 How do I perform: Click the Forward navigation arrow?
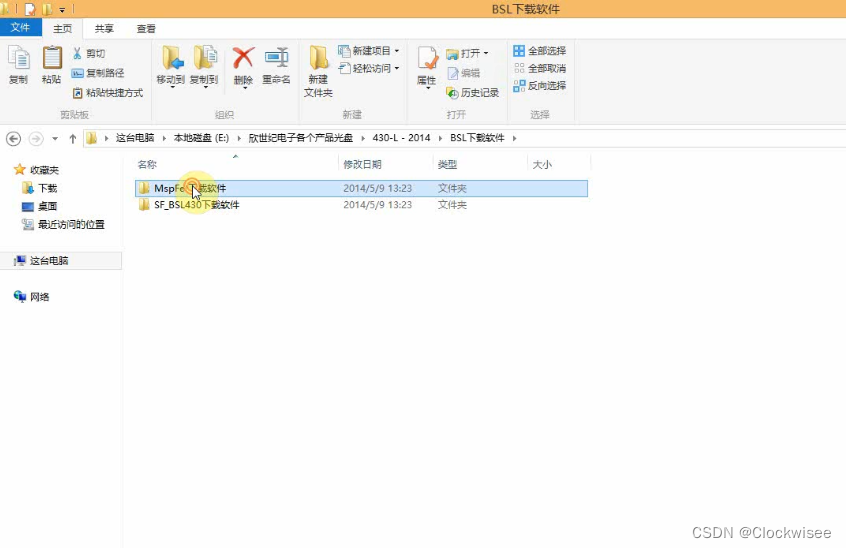[x=36, y=139]
